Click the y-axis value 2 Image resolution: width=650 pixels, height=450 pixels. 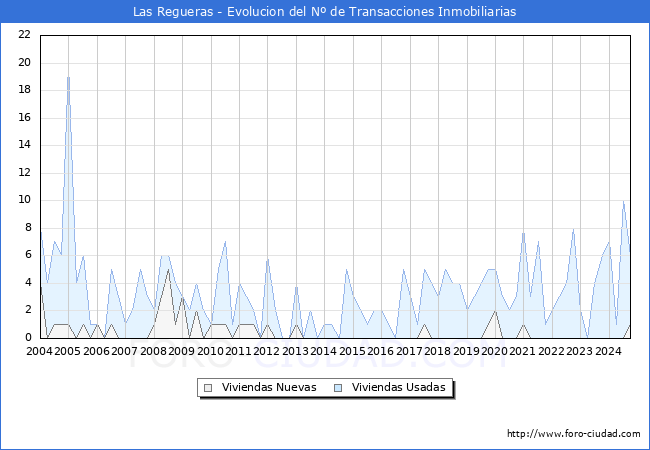pyautogui.click(x=28, y=310)
